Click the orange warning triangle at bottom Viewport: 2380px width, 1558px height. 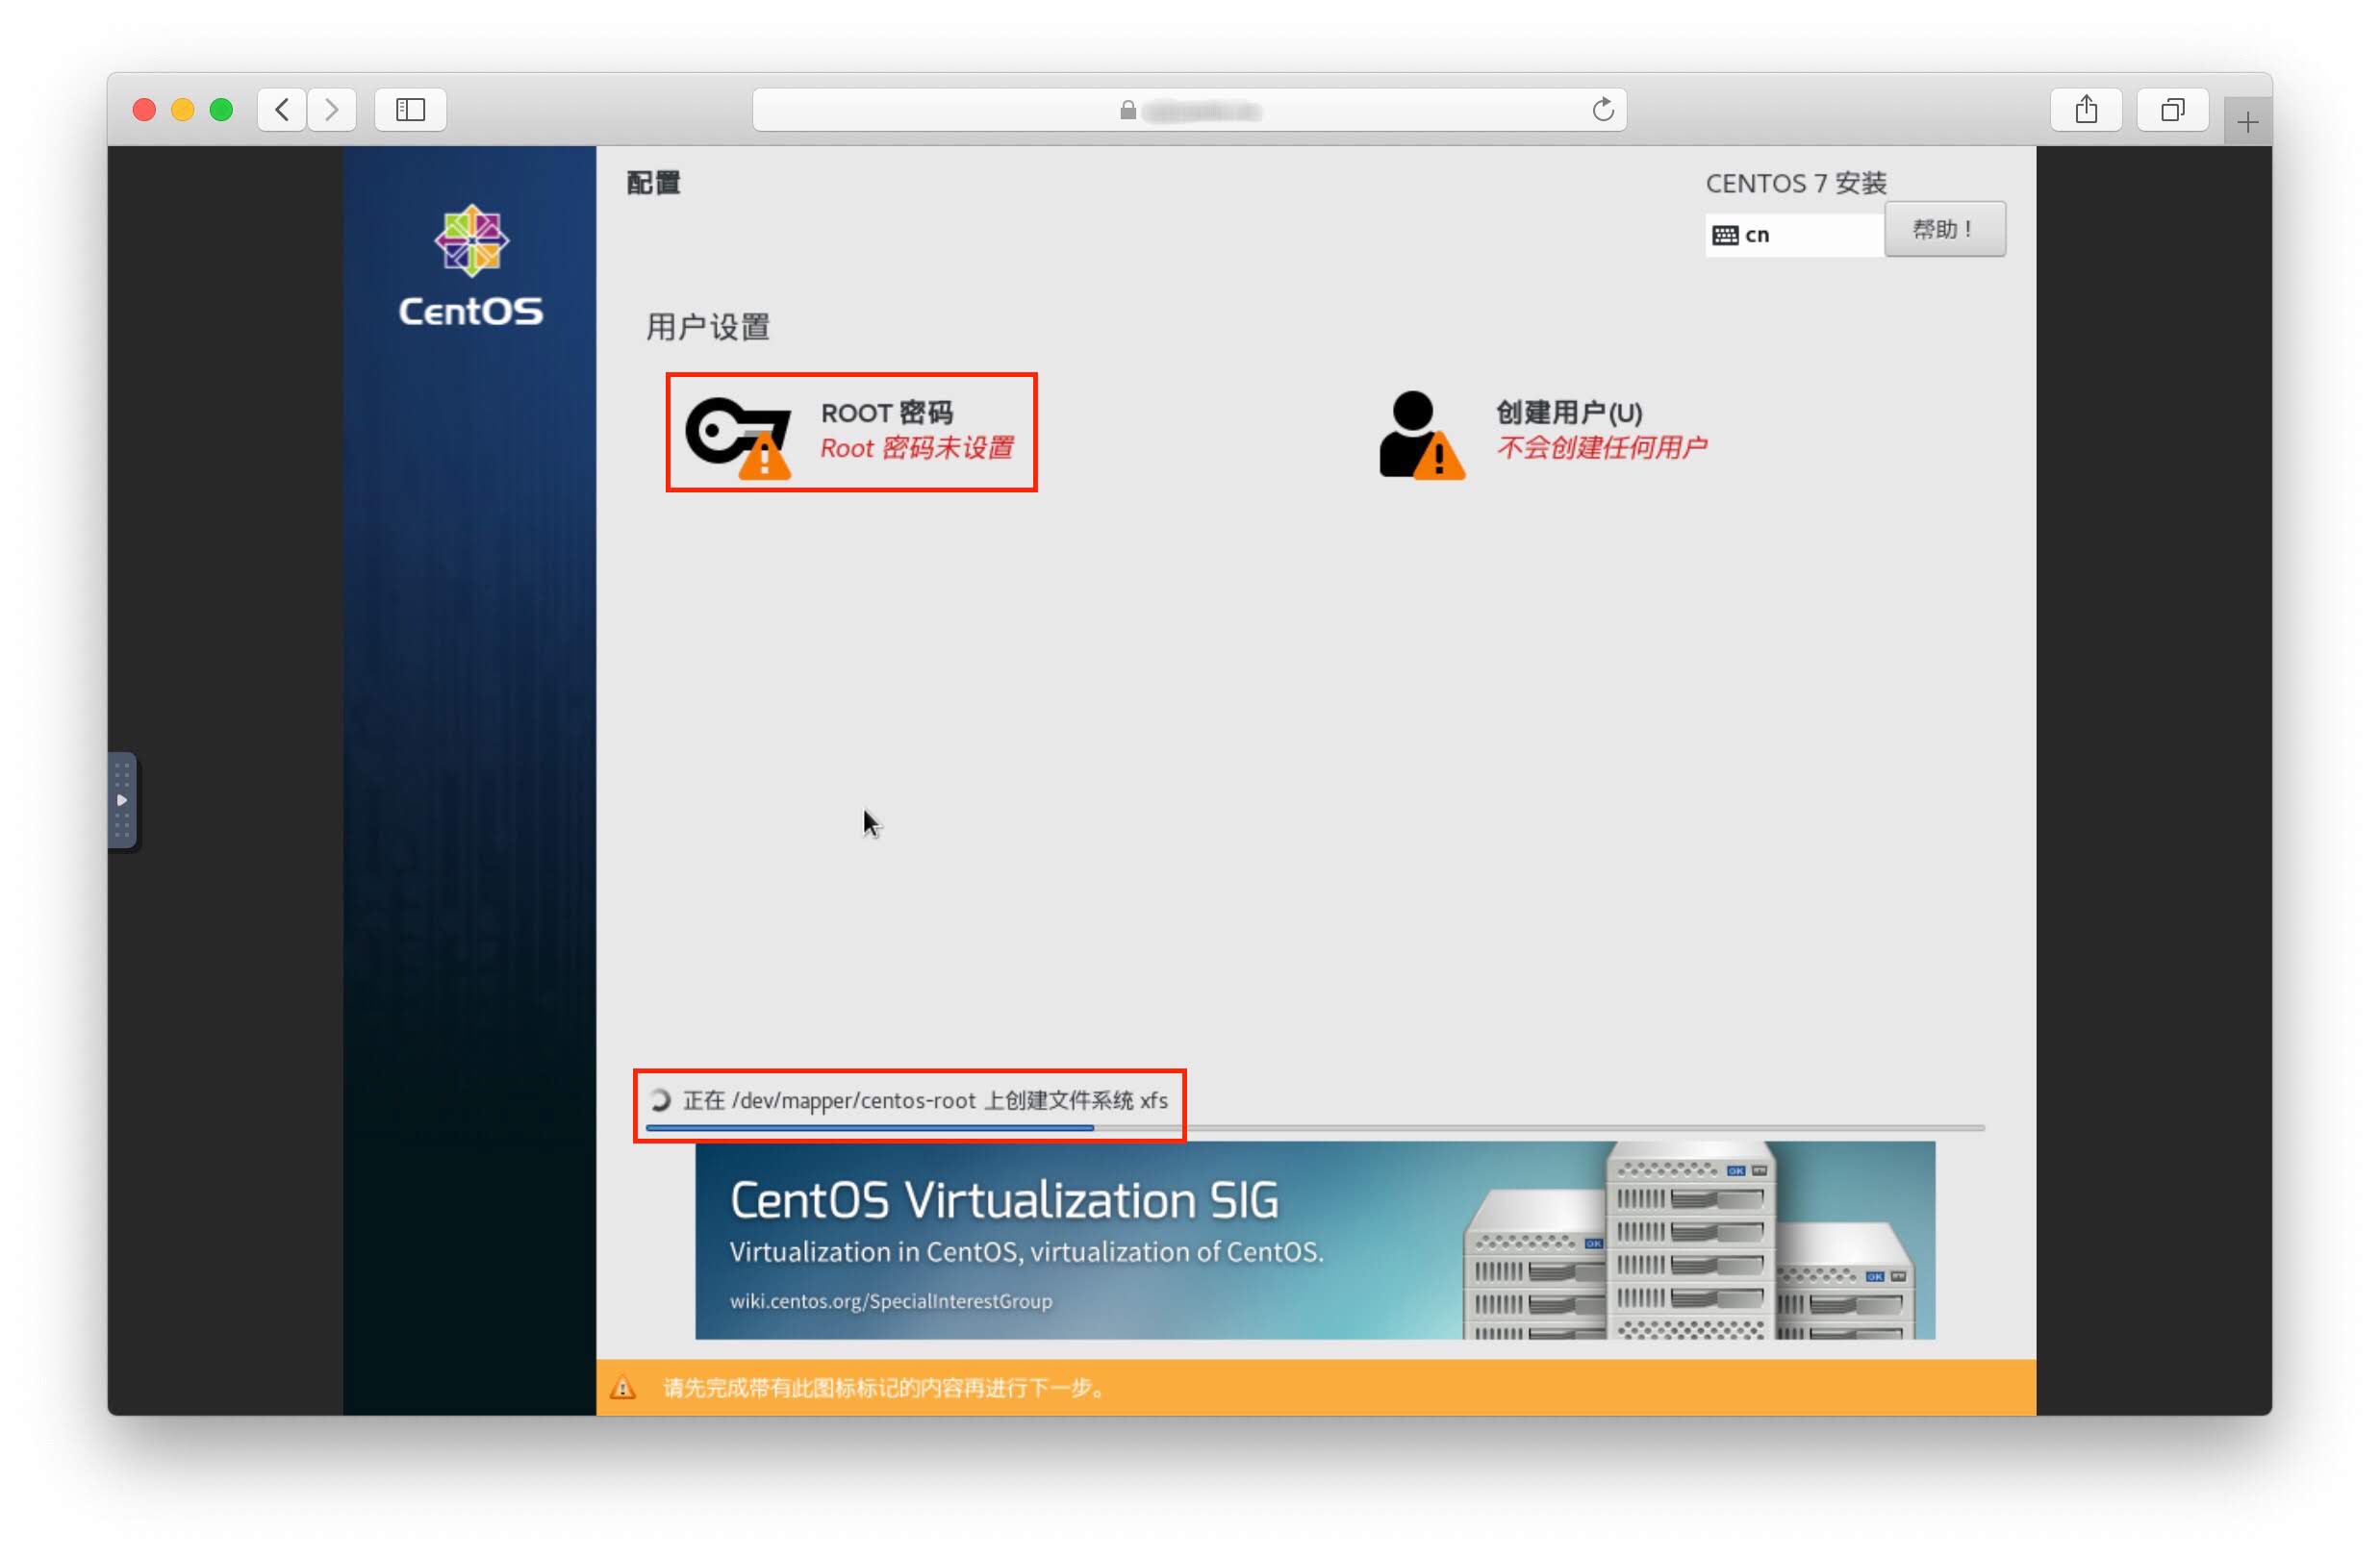[x=623, y=1388]
